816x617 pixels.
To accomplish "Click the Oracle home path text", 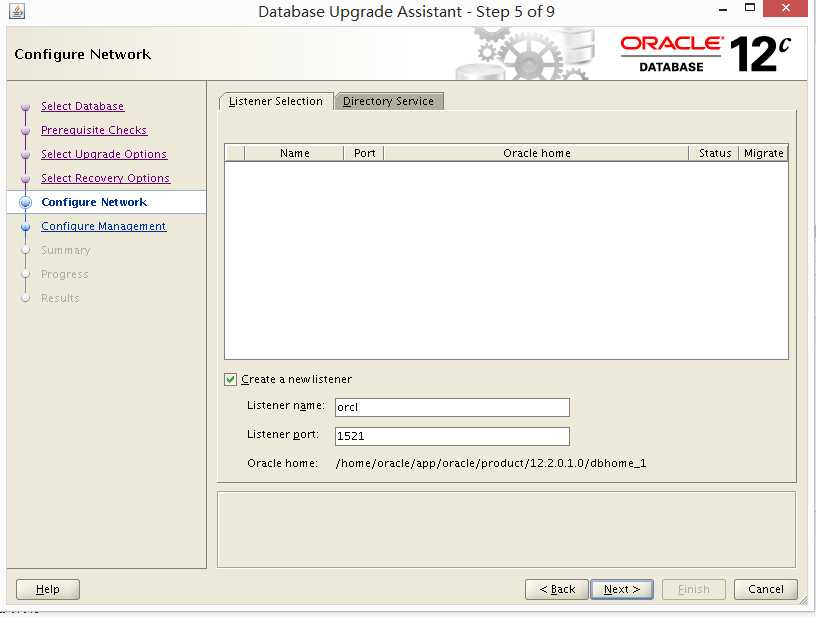I will coord(491,463).
